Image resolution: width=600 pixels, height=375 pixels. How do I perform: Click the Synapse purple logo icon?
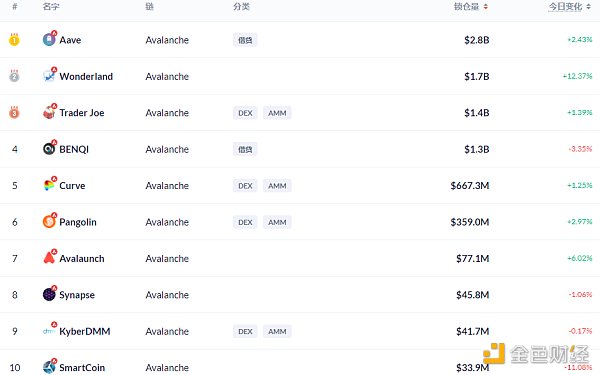click(x=49, y=294)
